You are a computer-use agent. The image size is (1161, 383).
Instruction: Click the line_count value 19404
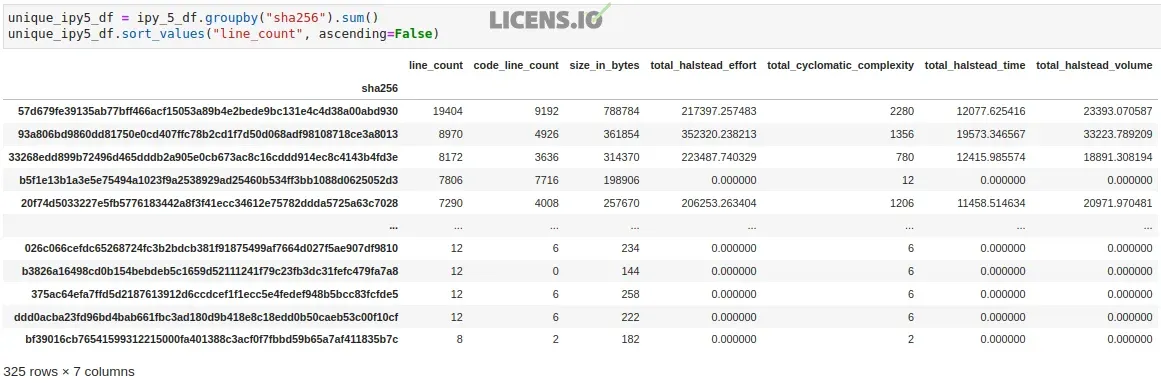click(447, 111)
